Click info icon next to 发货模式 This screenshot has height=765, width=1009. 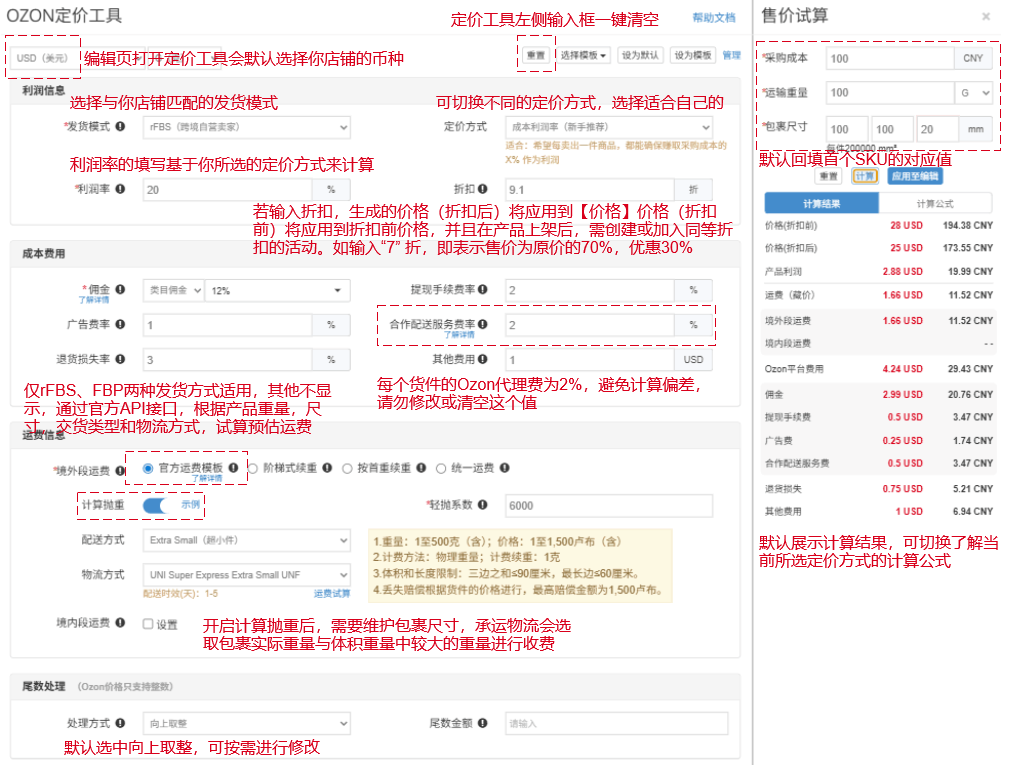(121, 127)
